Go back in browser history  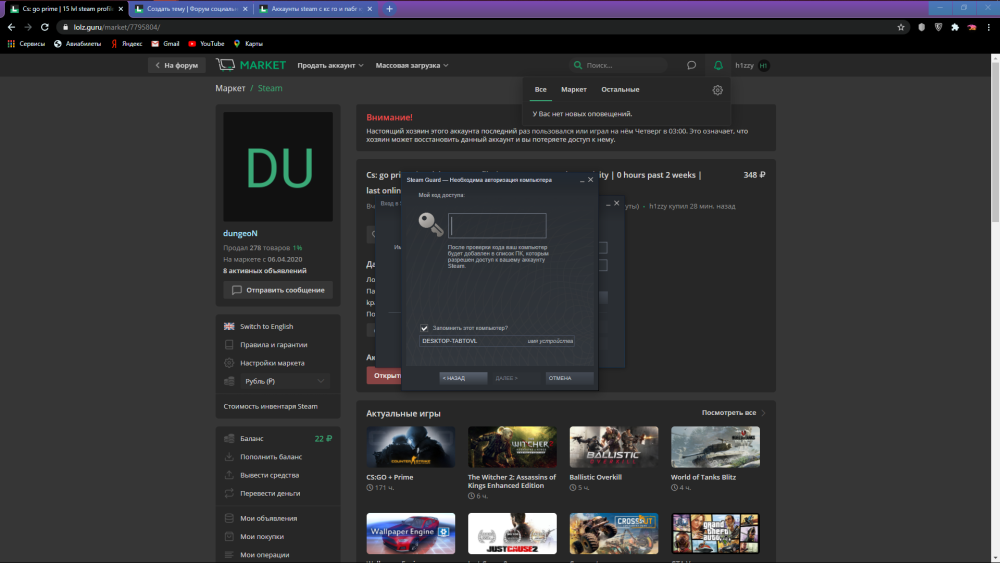tap(11, 27)
